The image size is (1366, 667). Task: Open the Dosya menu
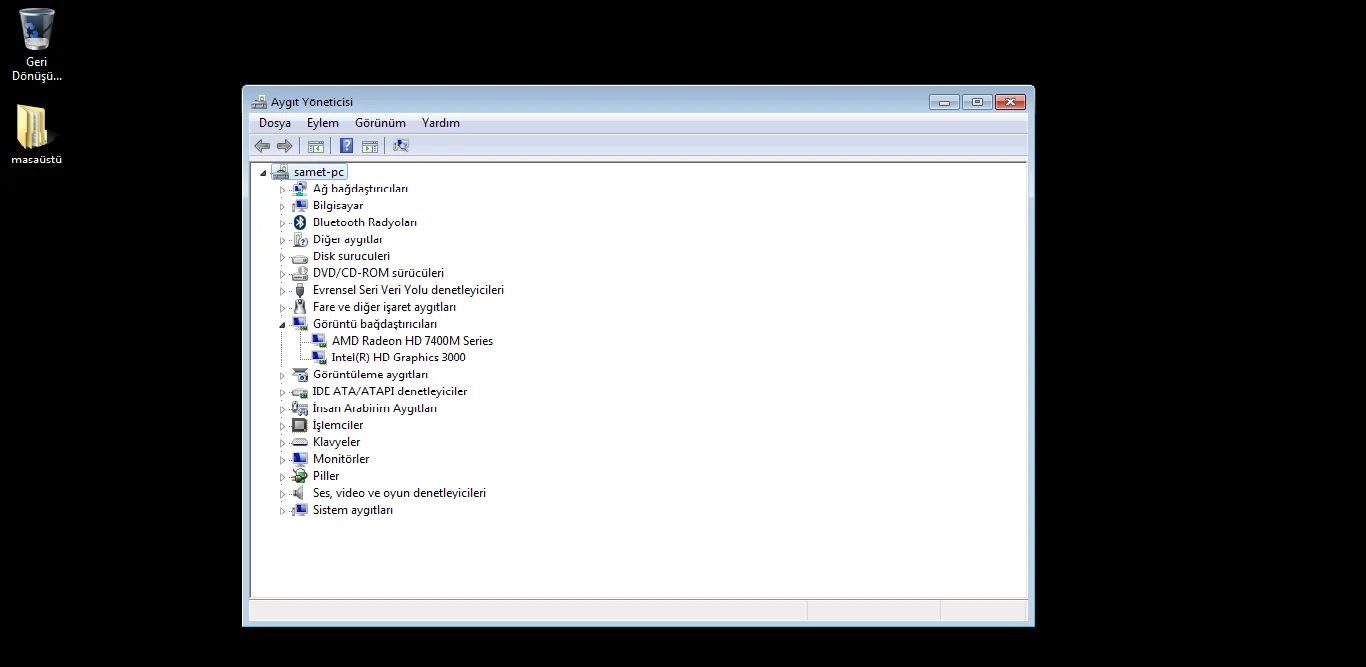pyautogui.click(x=275, y=123)
